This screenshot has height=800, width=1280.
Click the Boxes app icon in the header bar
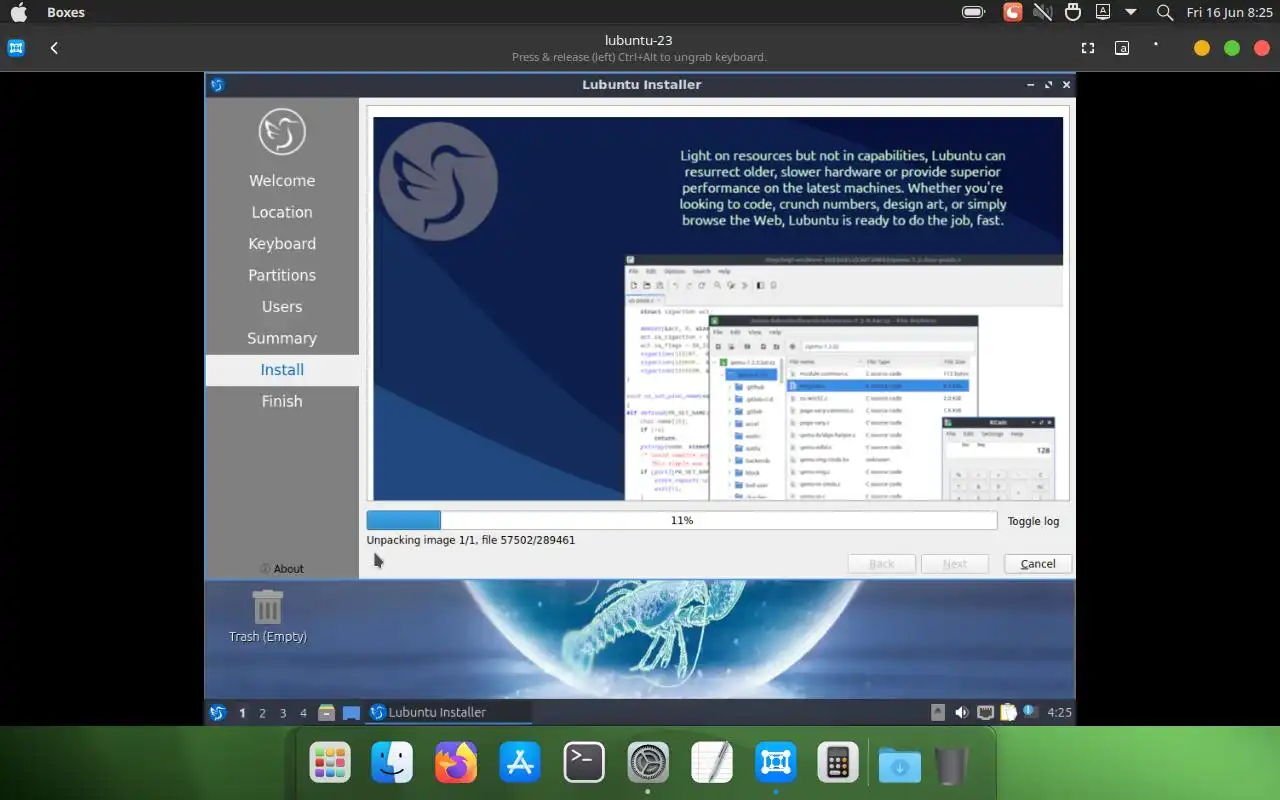16,48
